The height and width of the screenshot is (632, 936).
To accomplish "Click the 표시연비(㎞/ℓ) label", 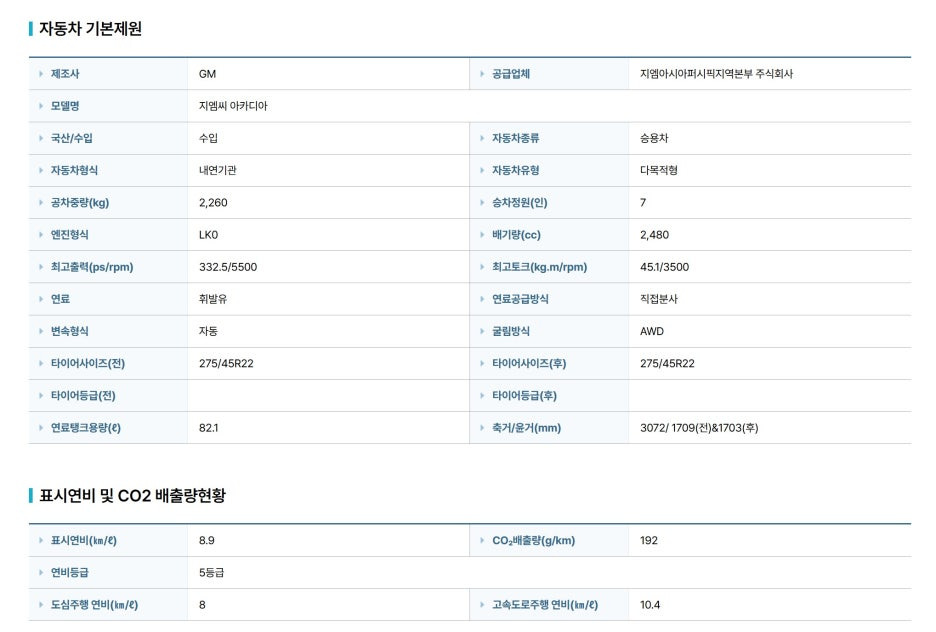I will coord(84,541).
